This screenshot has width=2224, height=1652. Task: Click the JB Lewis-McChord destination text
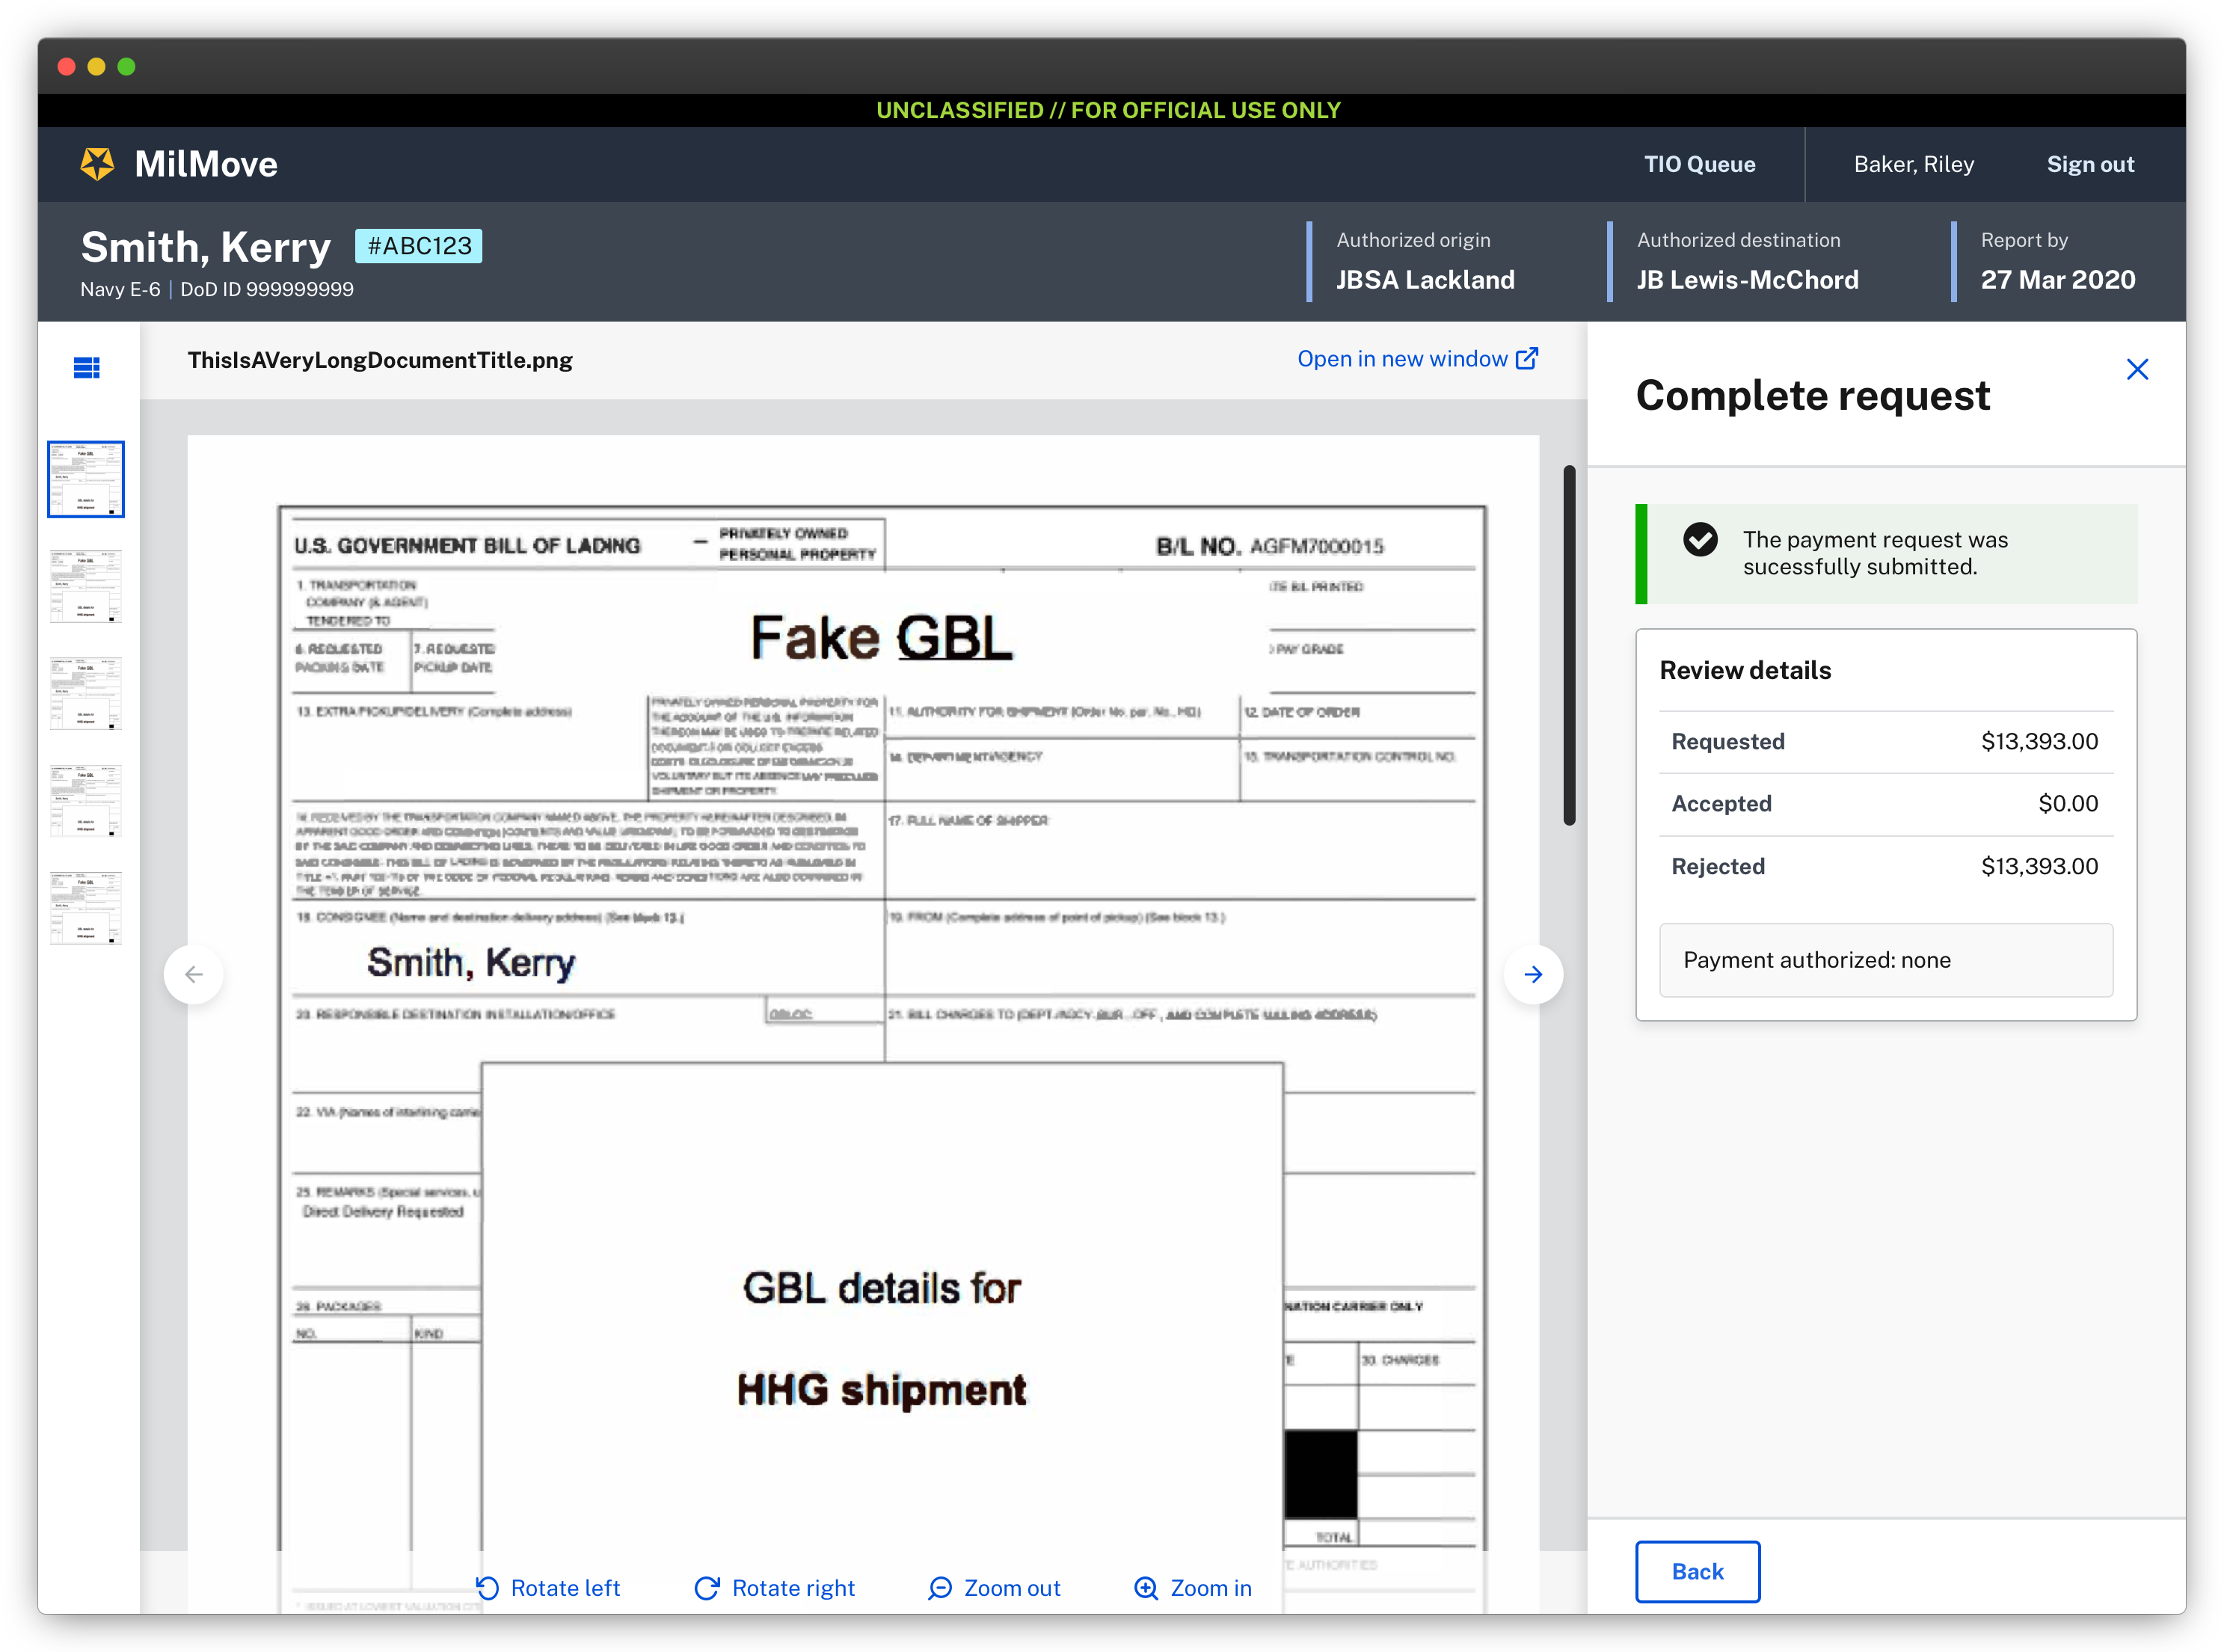(1747, 280)
